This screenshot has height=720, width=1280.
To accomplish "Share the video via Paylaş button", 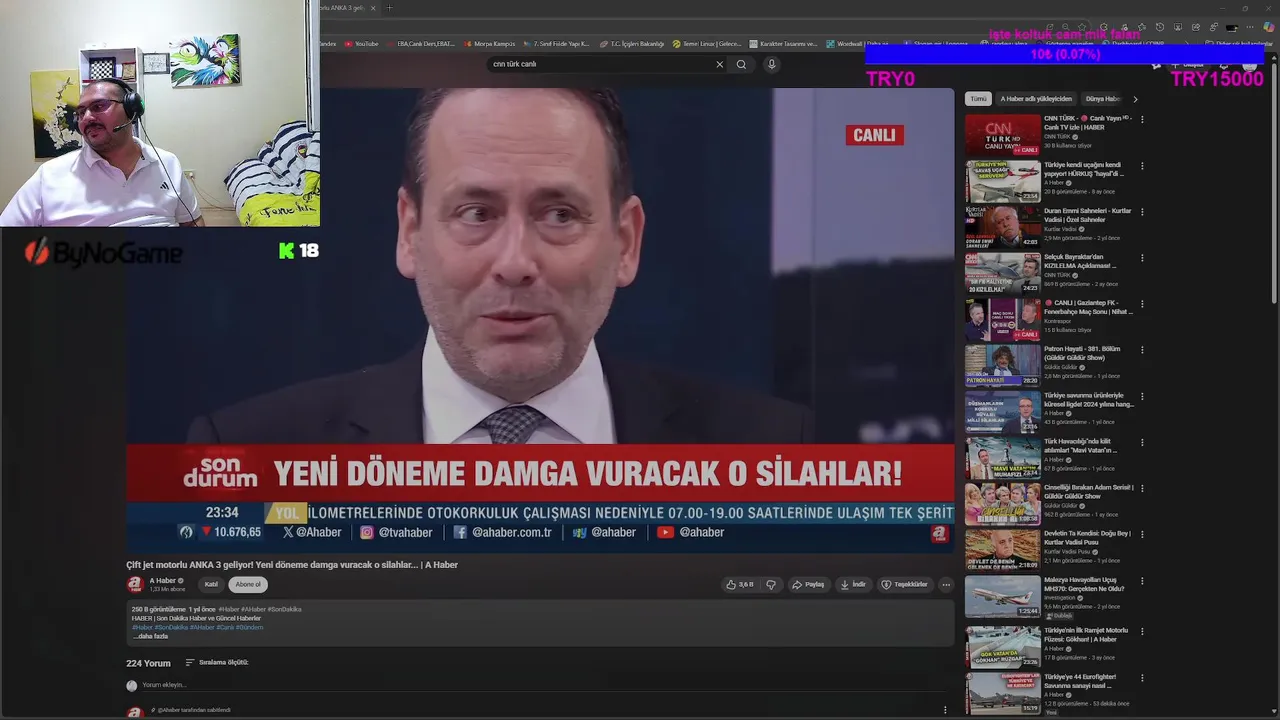I will coord(808,585).
